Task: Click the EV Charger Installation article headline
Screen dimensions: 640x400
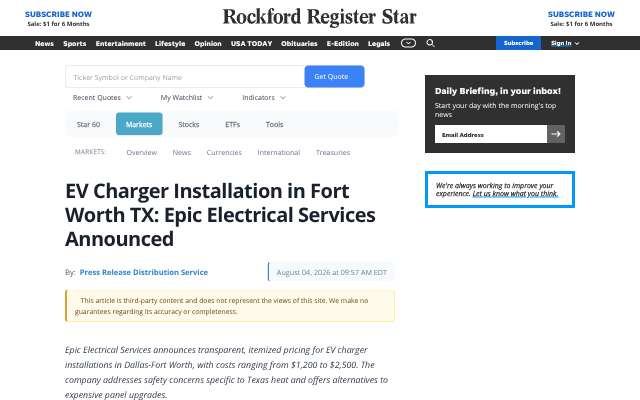Action: pos(220,215)
